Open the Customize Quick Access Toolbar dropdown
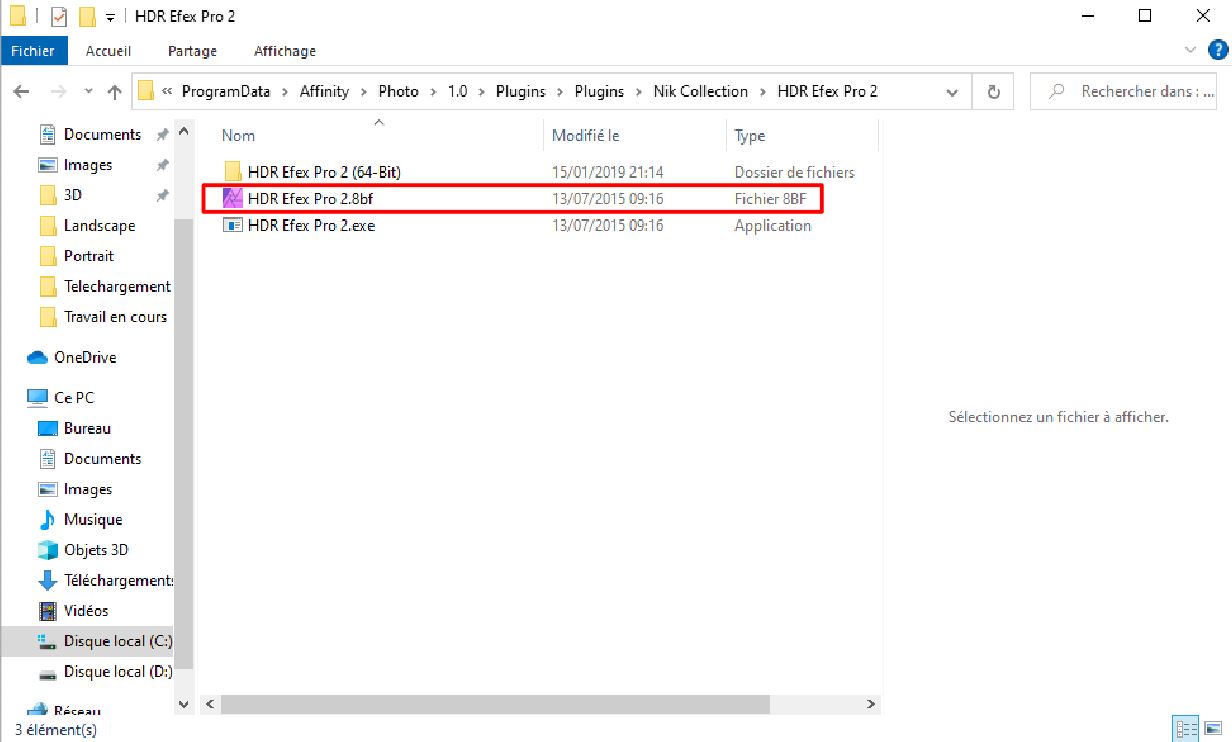This screenshot has height=742, width=1232. tap(110, 17)
